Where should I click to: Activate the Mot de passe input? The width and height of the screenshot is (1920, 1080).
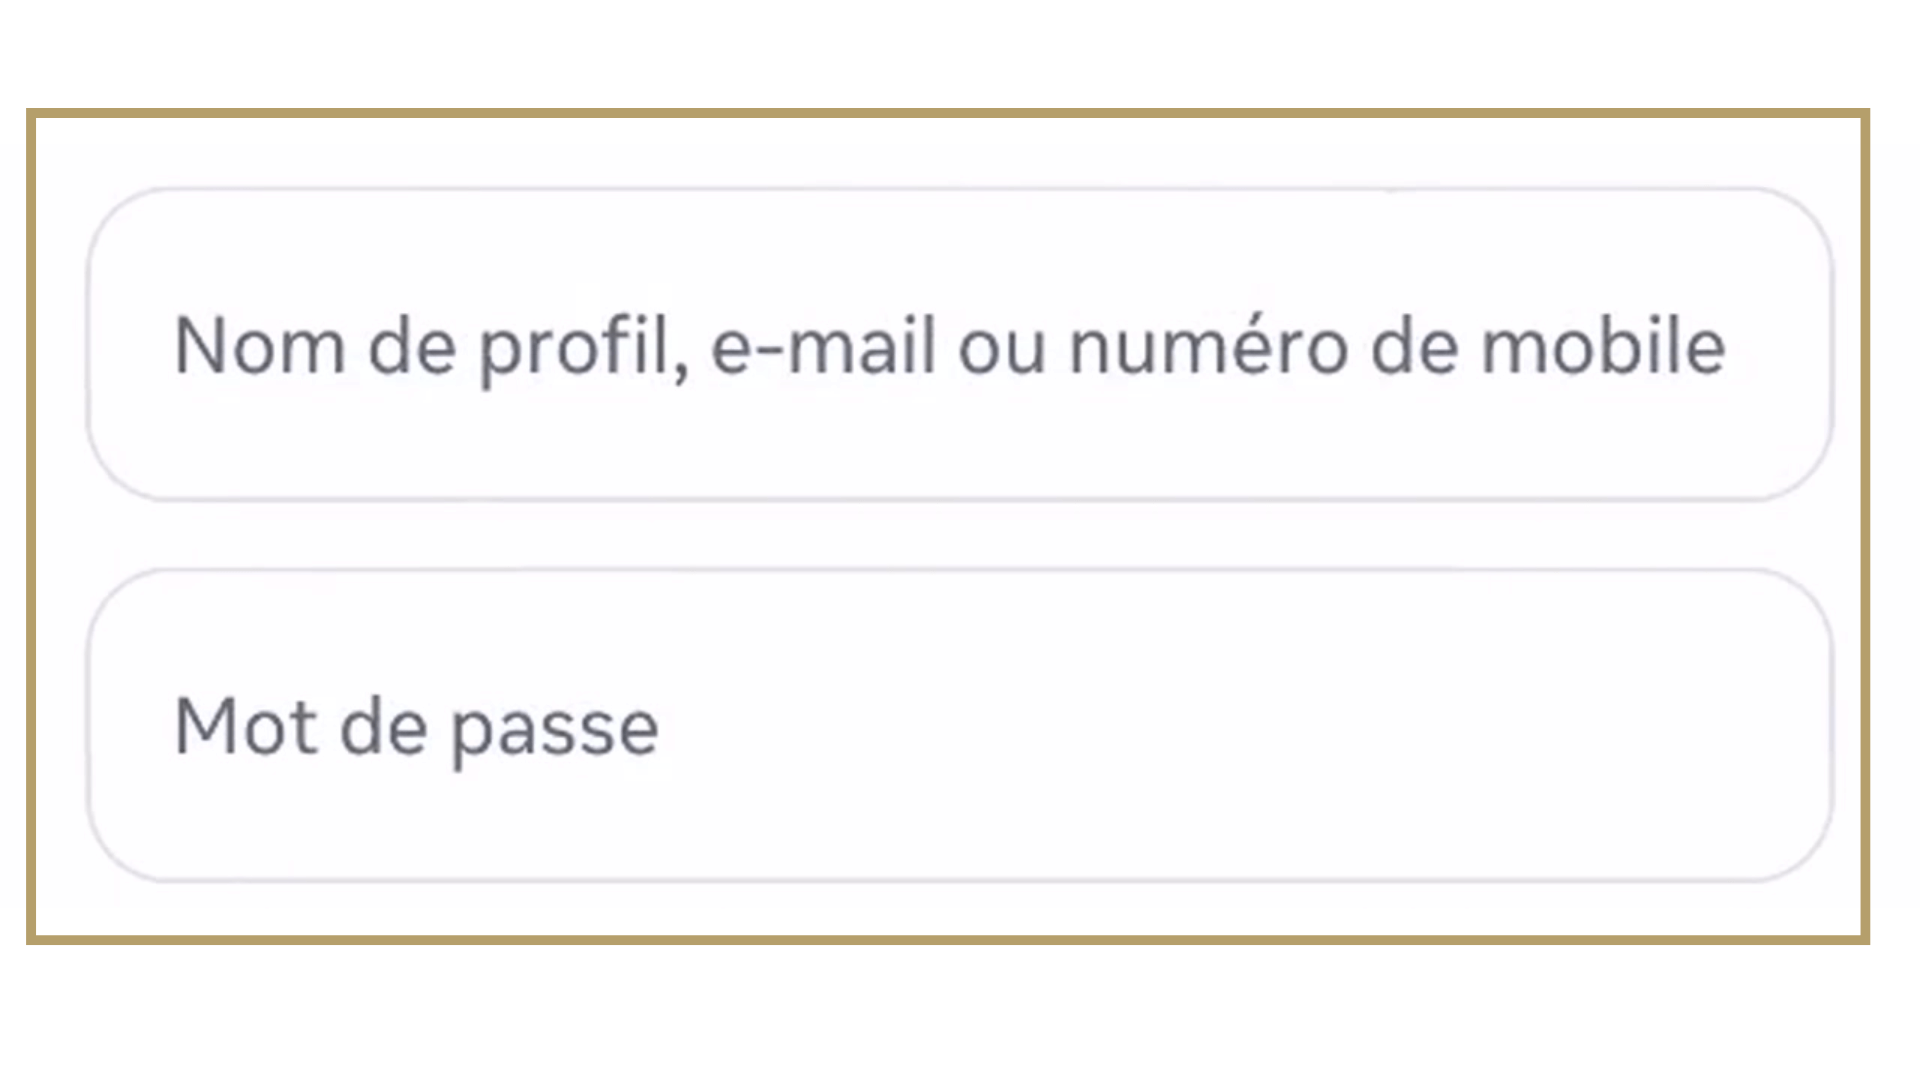coord(960,726)
